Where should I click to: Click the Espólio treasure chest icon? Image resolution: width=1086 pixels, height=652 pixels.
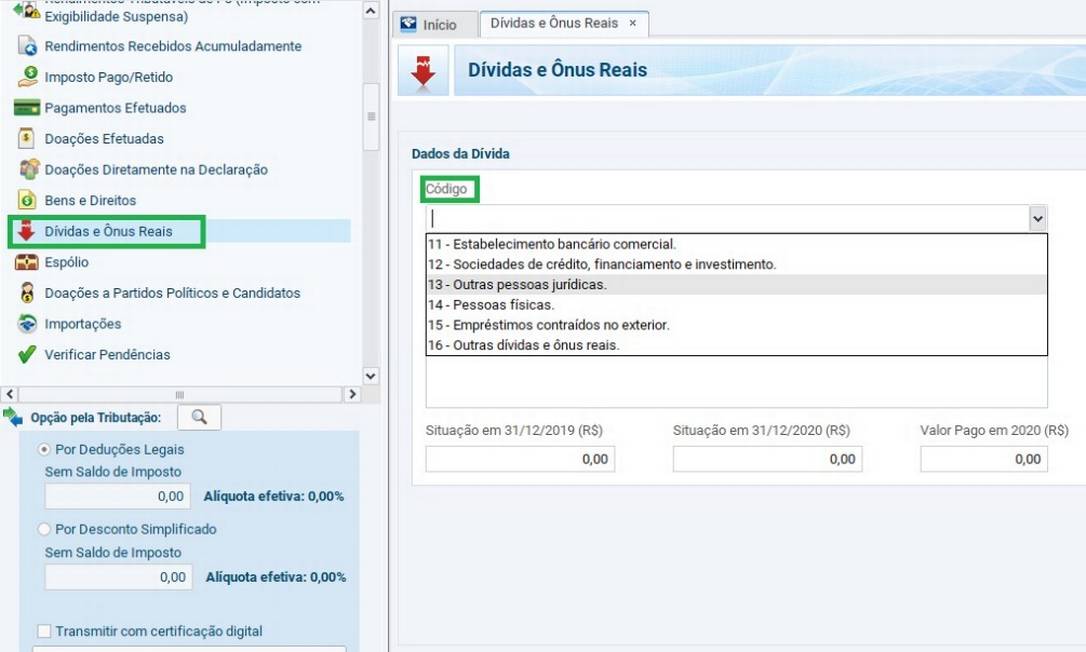[x=27, y=263]
